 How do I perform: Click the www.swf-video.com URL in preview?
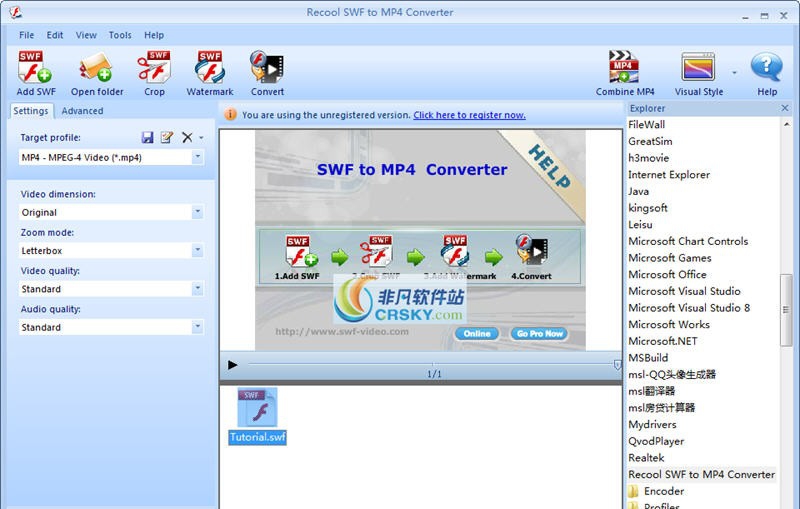point(342,332)
